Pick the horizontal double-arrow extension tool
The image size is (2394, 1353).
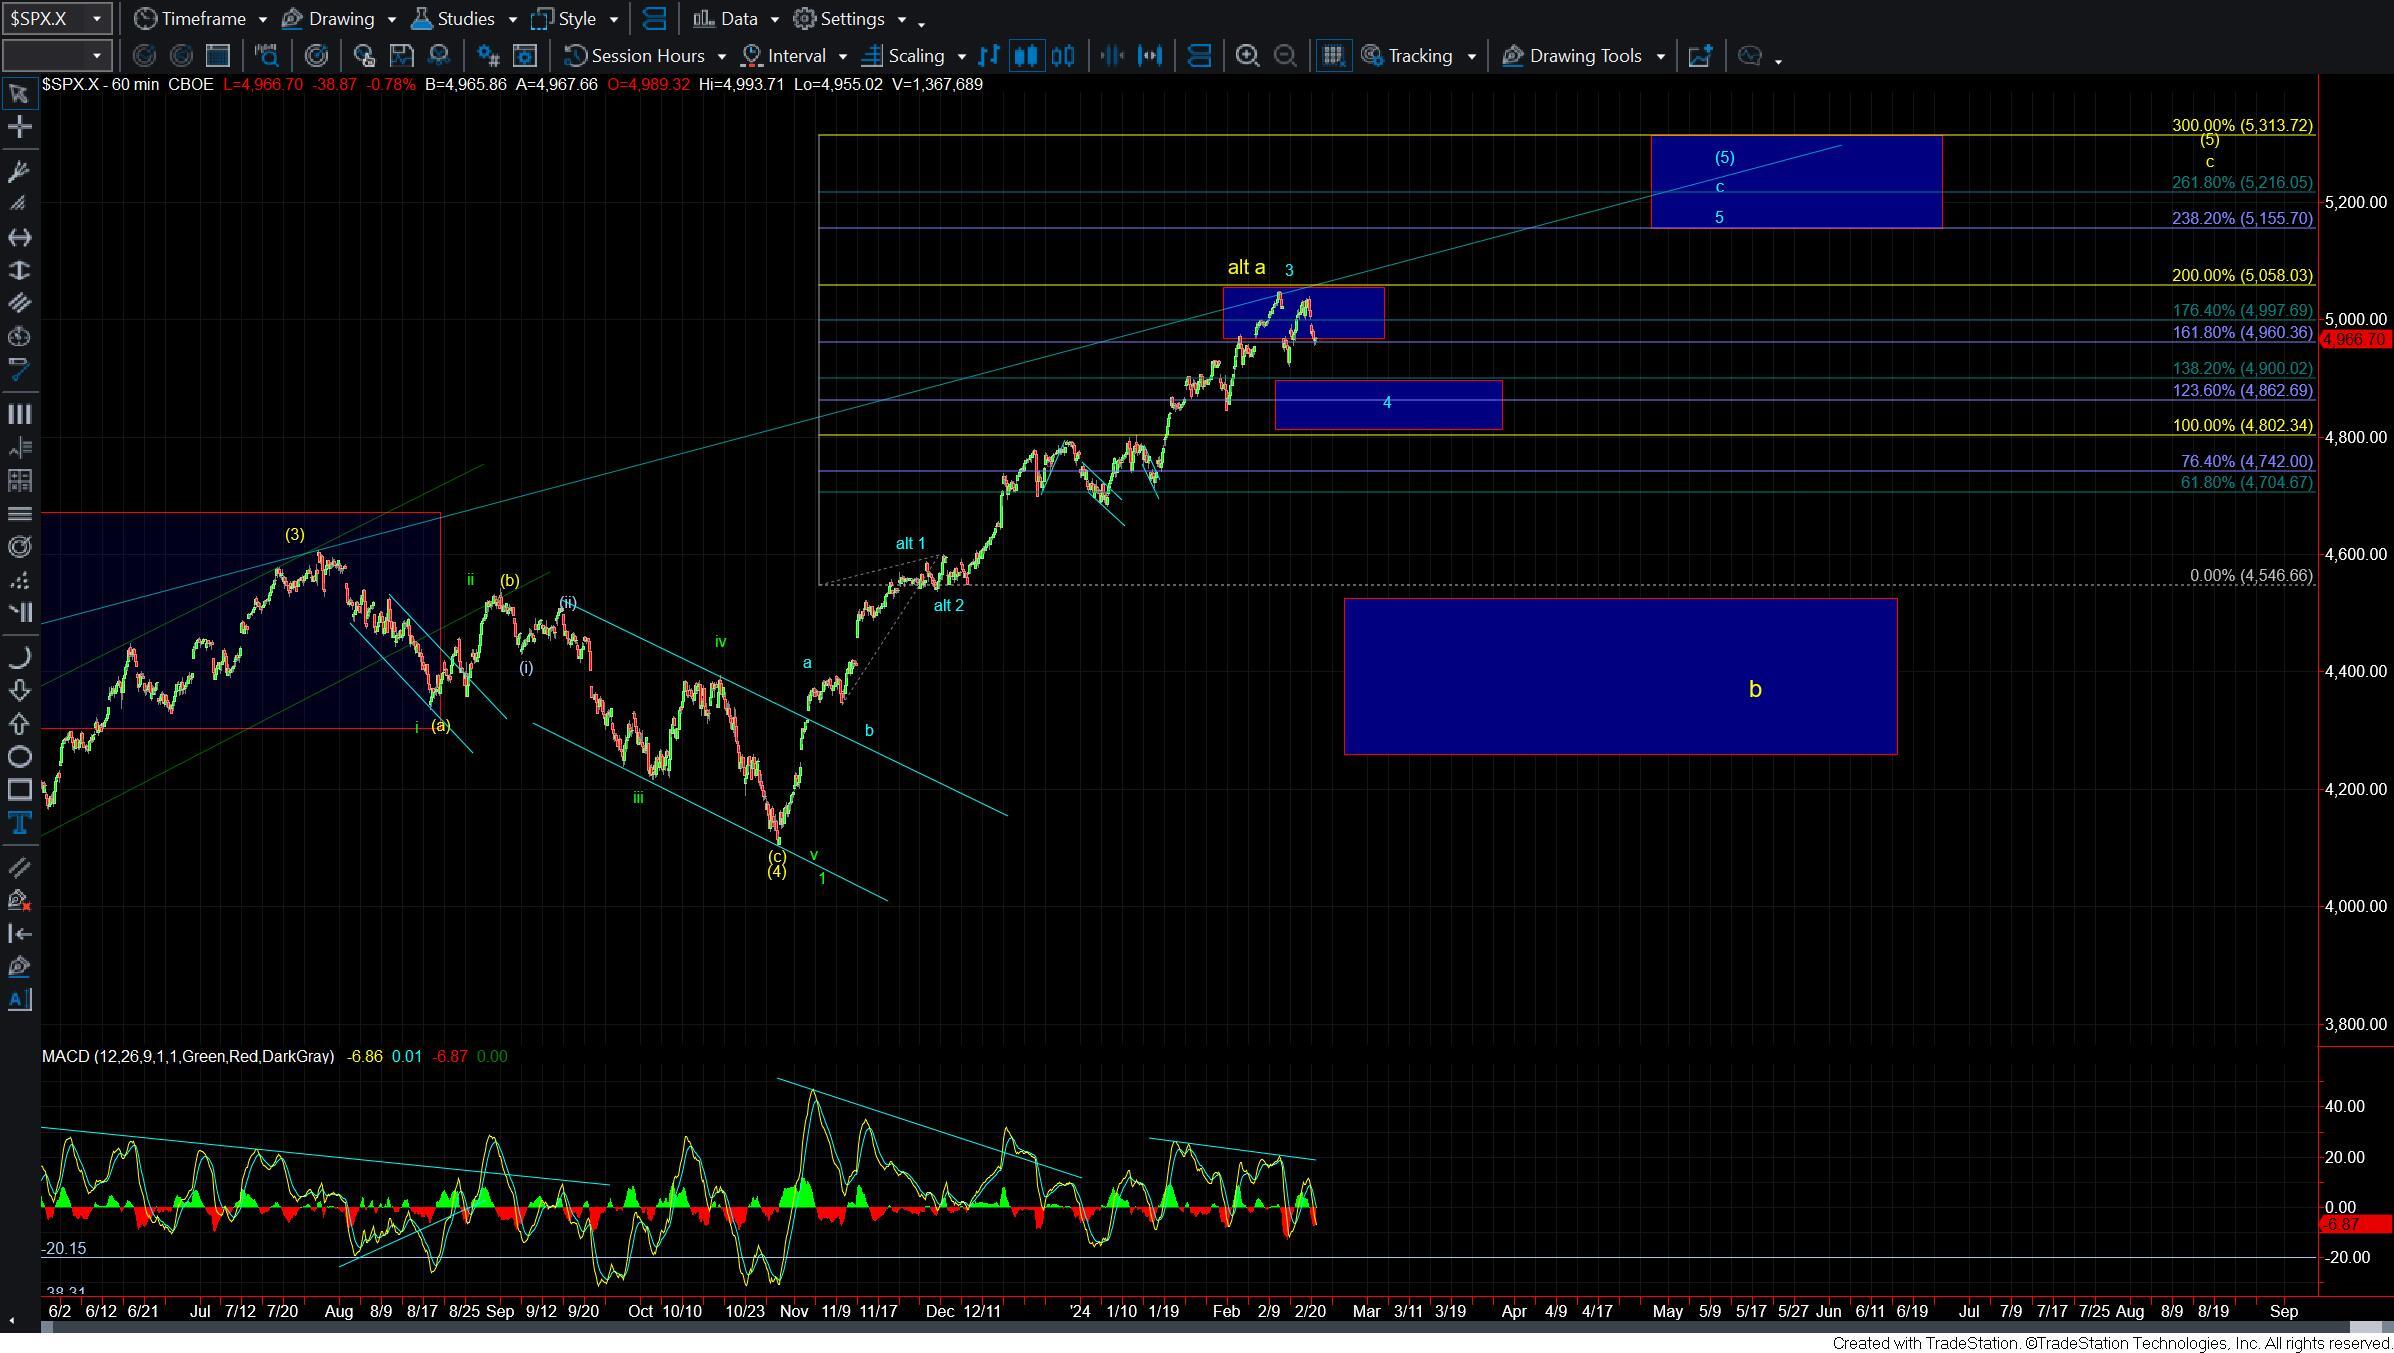19,237
